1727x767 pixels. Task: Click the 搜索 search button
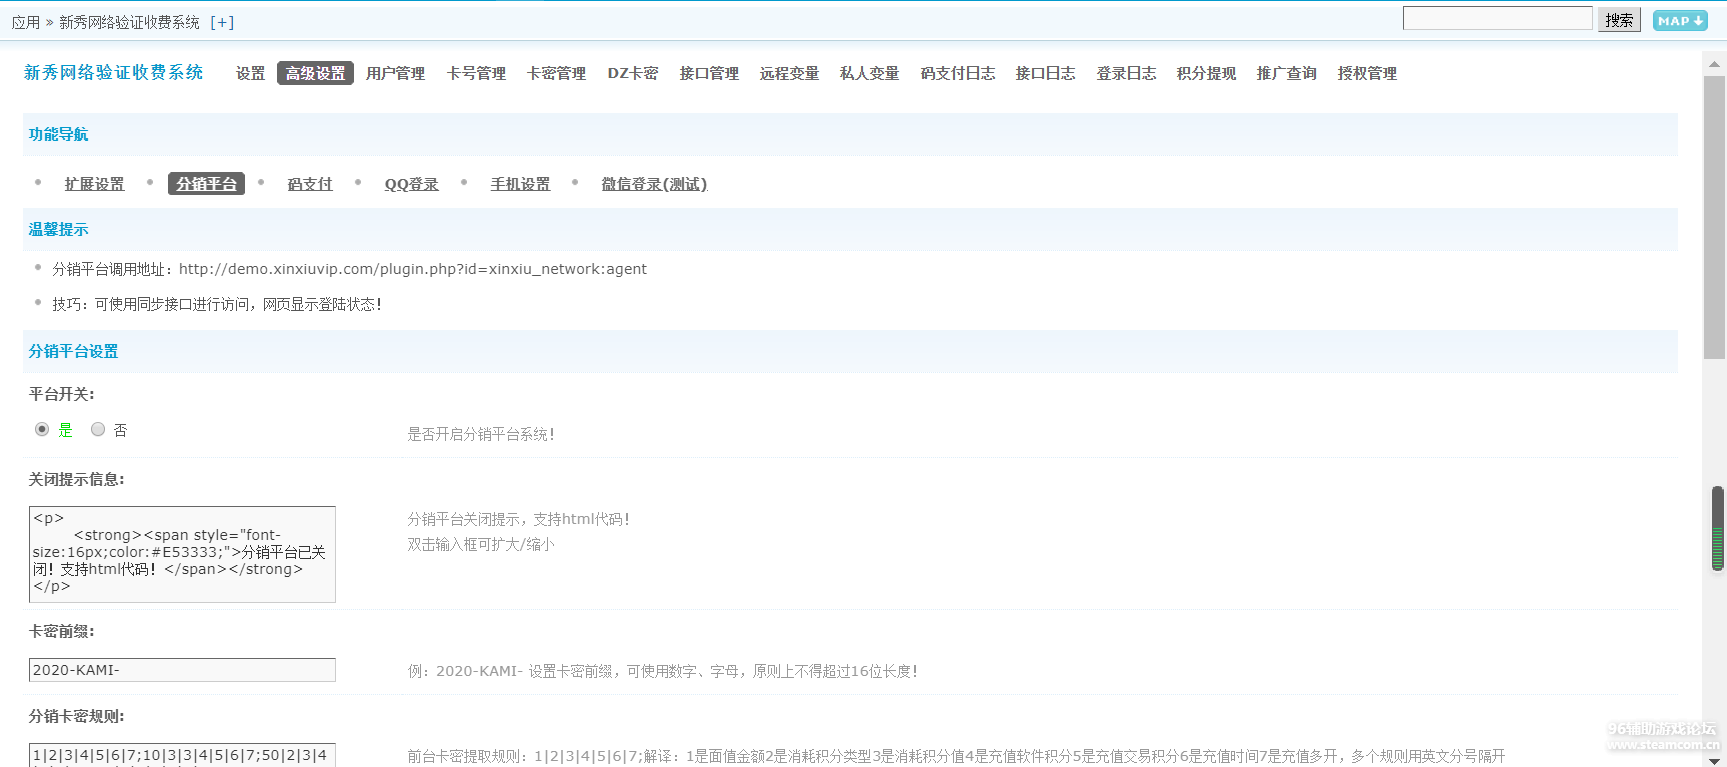[x=1619, y=20]
